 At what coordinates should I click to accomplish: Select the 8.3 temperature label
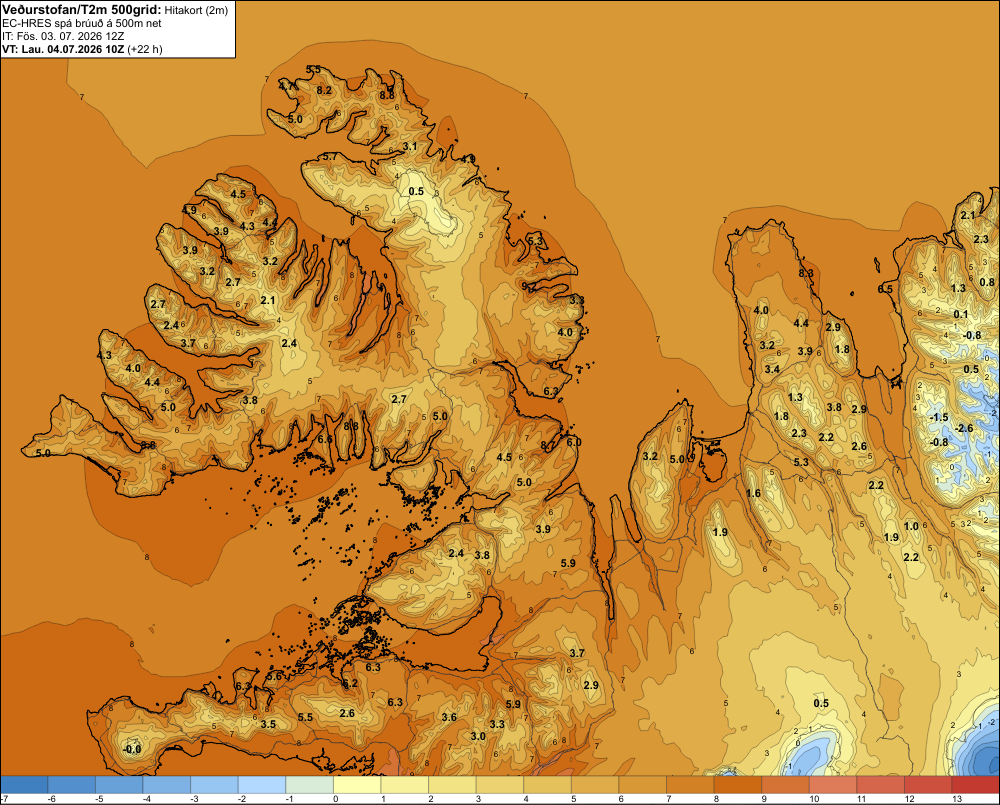tap(805, 273)
